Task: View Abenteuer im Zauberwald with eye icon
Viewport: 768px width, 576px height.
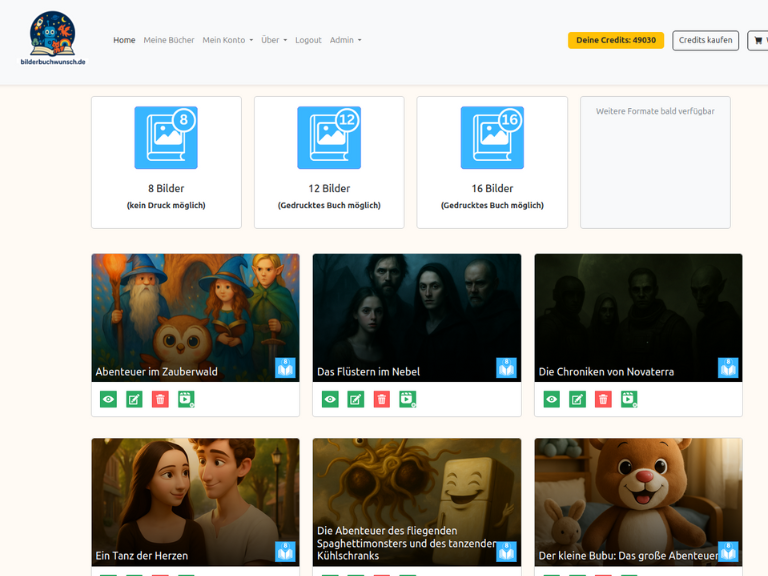Action: [108, 399]
